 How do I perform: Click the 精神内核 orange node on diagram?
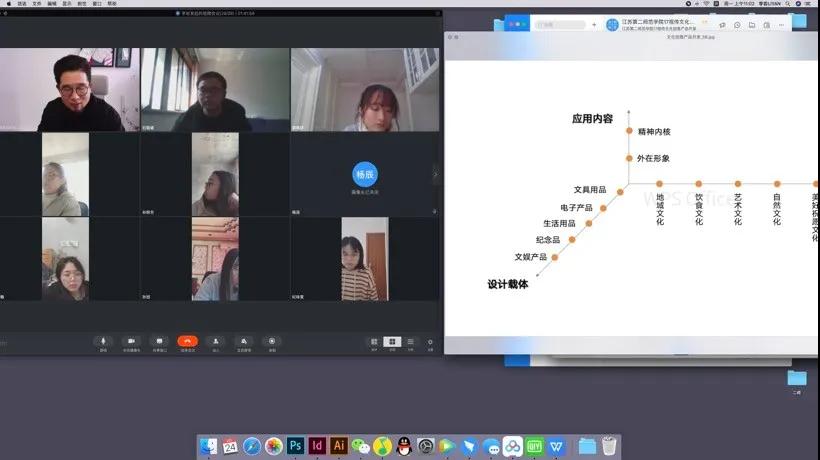coord(629,131)
